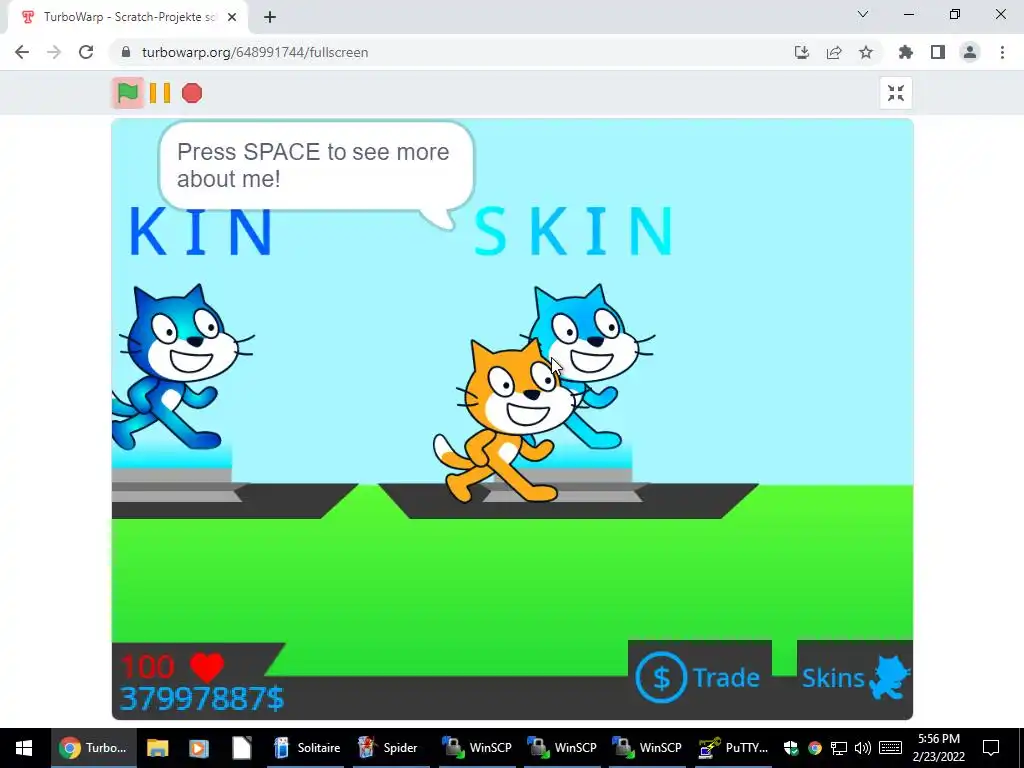Open the Chrome profile menu
Screen dimensions: 1024x768
(x=970, y=52)
